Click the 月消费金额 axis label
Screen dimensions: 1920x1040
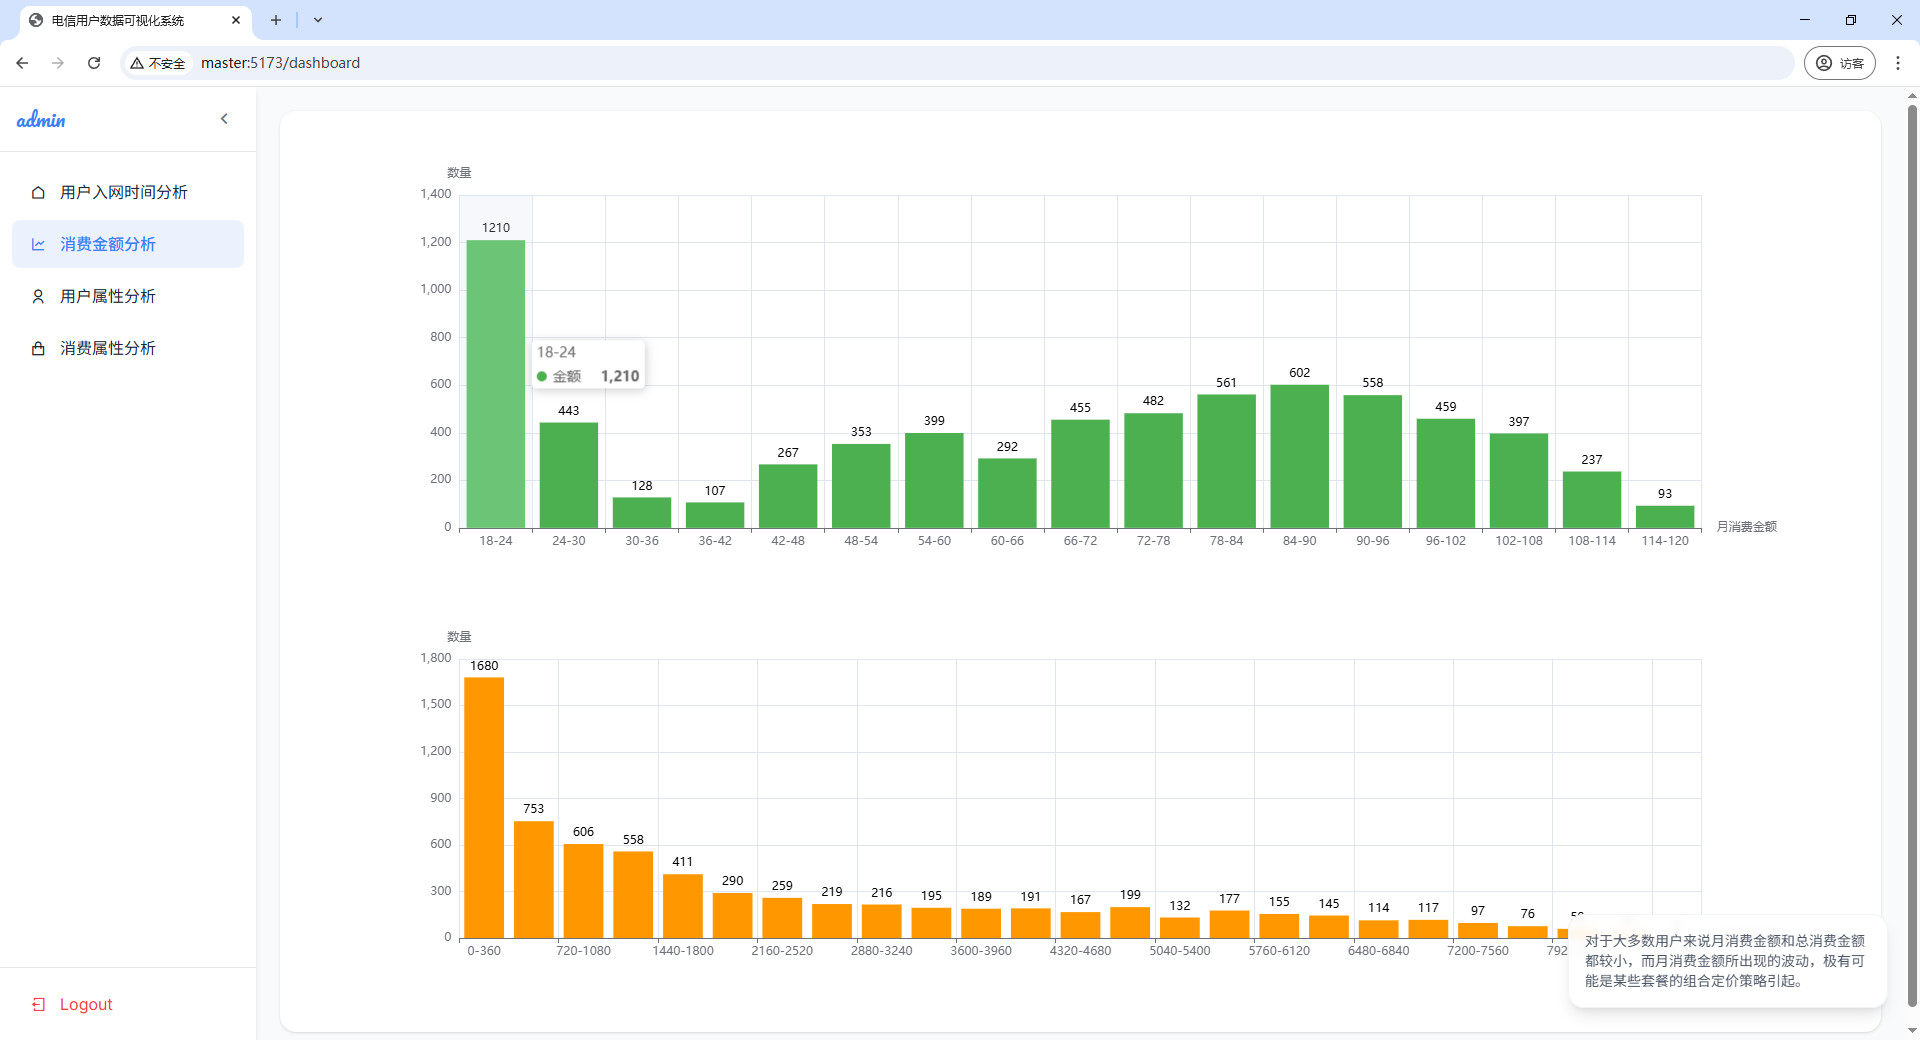[1747, 527]
